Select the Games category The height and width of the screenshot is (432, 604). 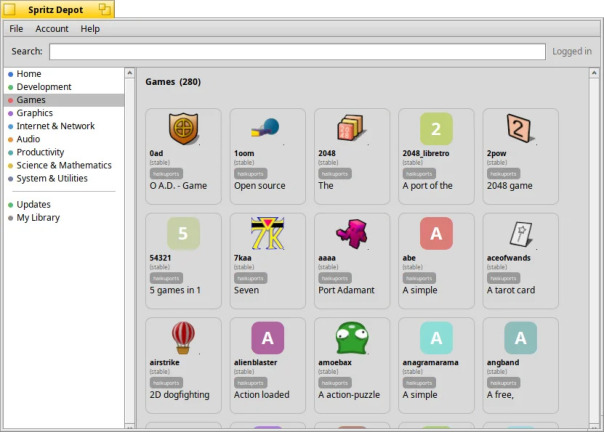[x=64, y=100]
